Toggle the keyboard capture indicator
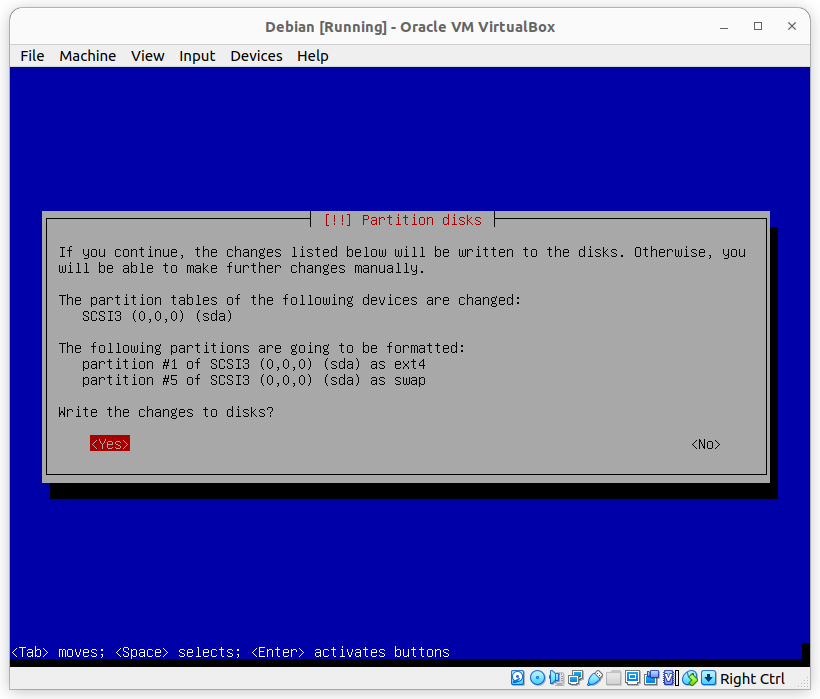The image size is (820, 699). point(707,678)
